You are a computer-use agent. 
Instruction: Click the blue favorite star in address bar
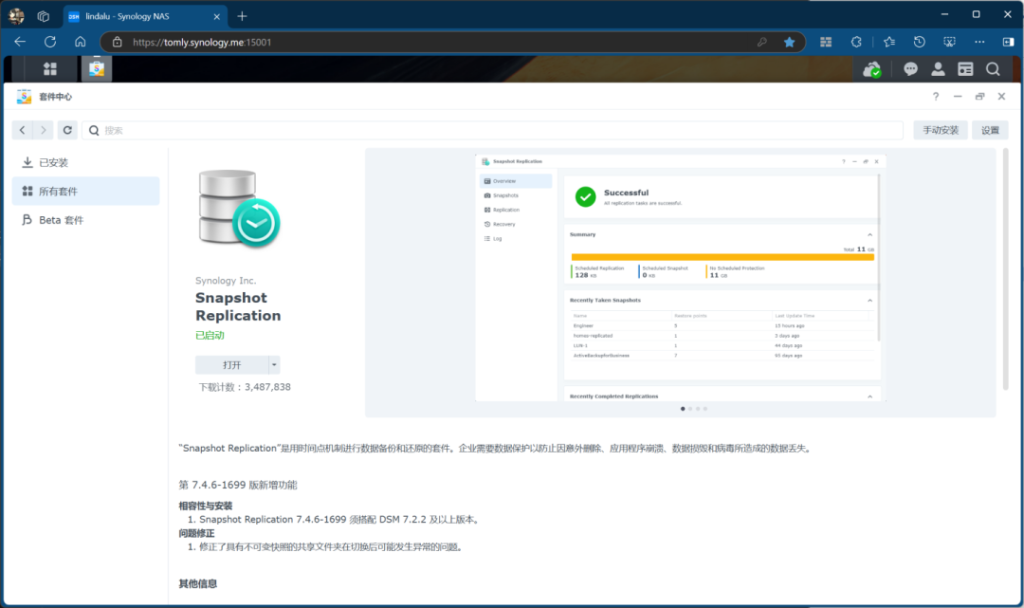tap(790, 42)
